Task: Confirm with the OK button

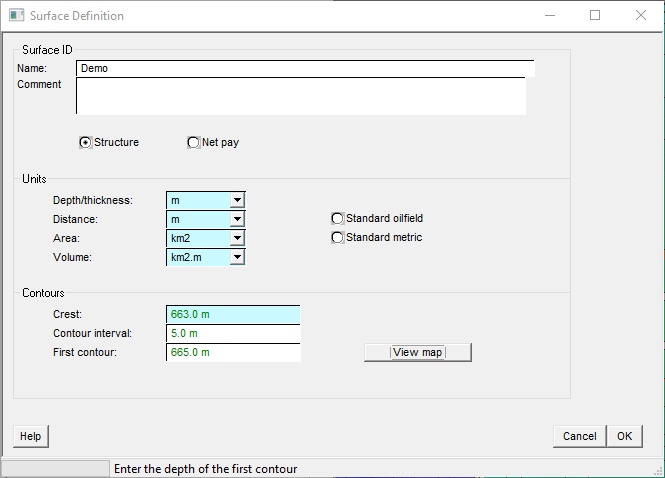Action: coord(624,436)
